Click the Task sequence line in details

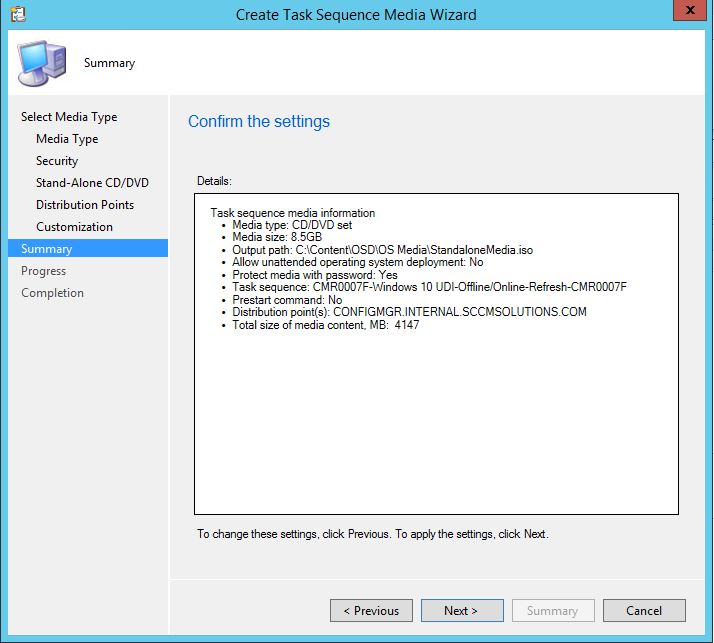(x=429, y=287)
